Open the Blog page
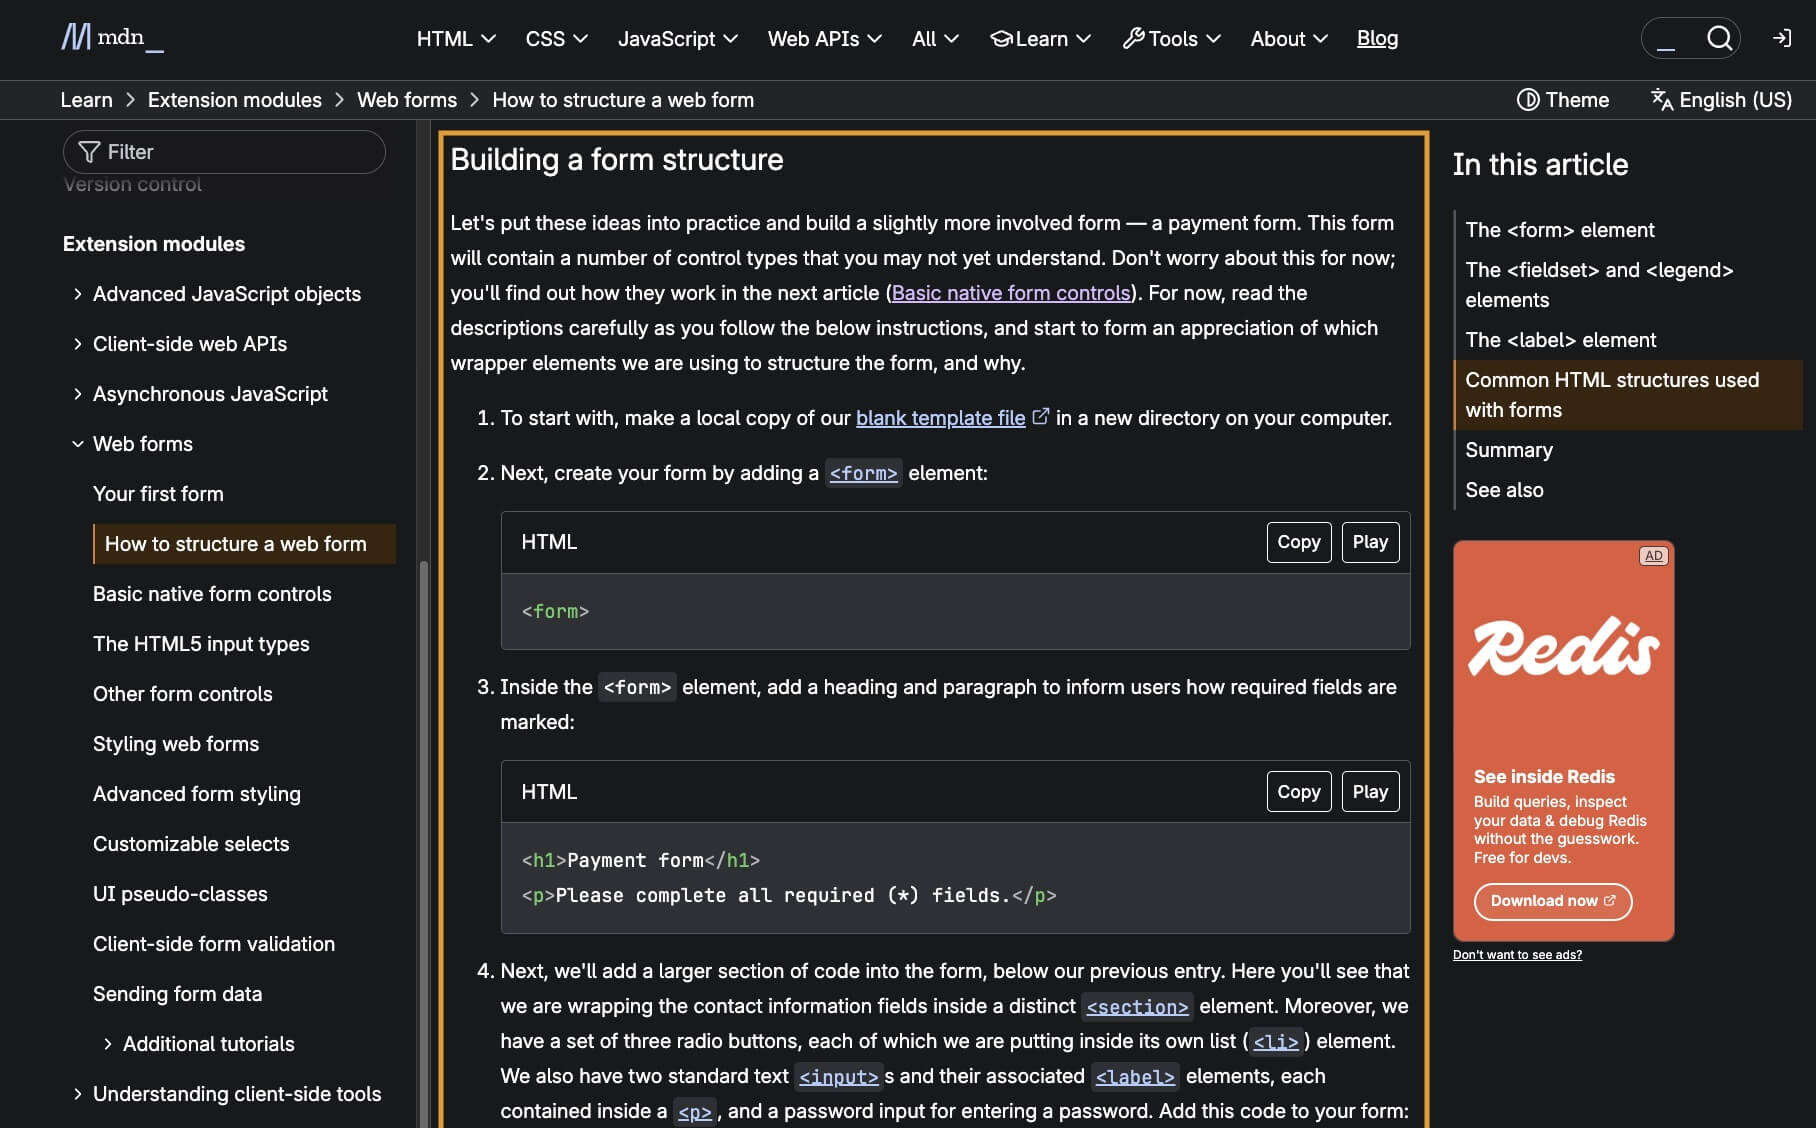The height and width of the screenshot is (1128, 1816). click(1377, 39)
